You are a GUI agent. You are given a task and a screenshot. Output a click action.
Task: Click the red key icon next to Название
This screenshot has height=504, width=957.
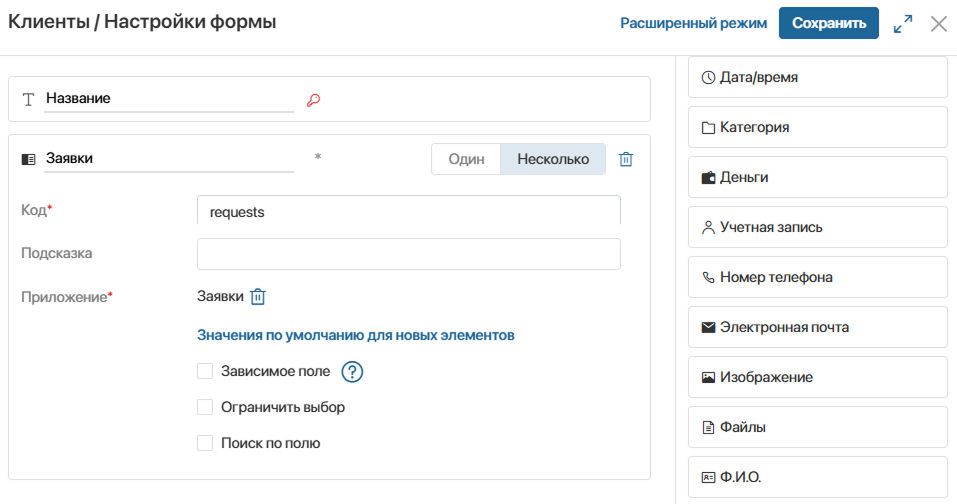click(x=313, y=100)
